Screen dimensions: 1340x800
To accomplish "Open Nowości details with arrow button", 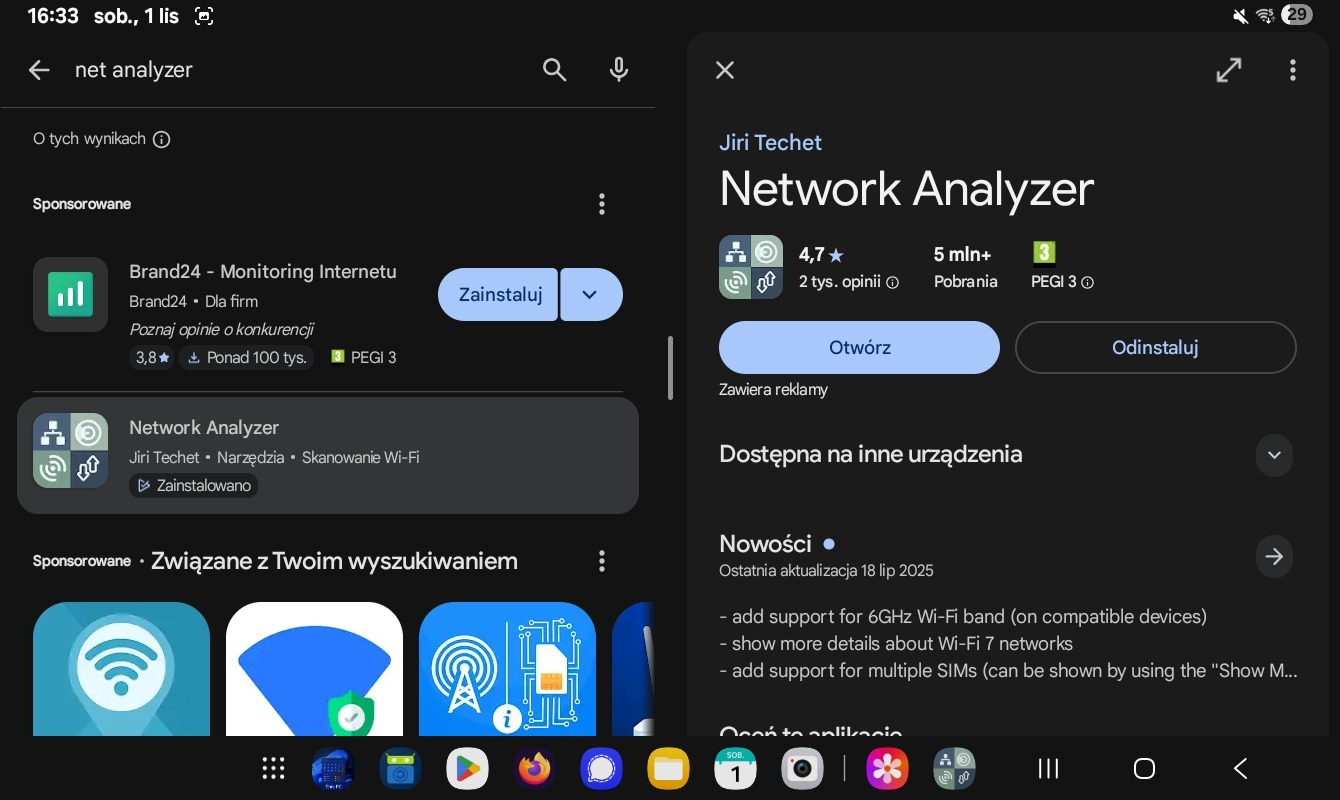I will [1273, 556].
